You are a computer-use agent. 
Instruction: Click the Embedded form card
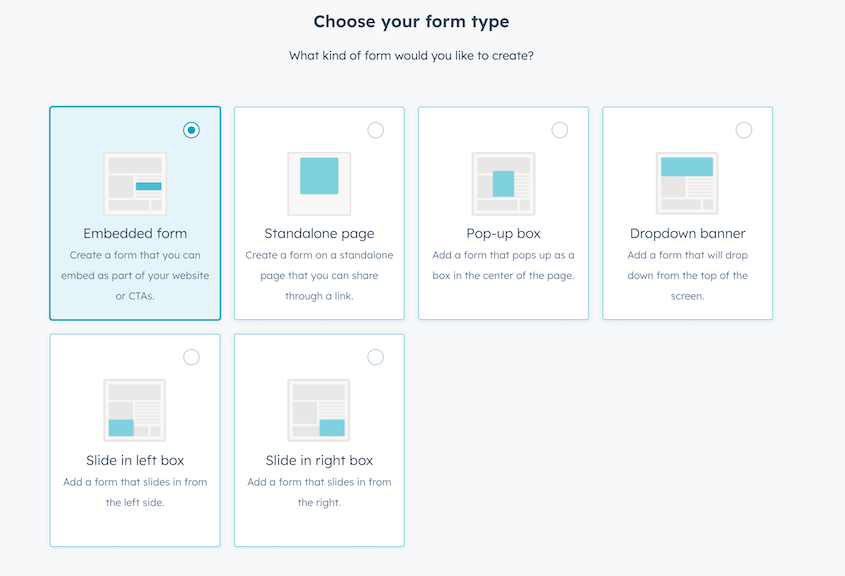click(135, 213)
